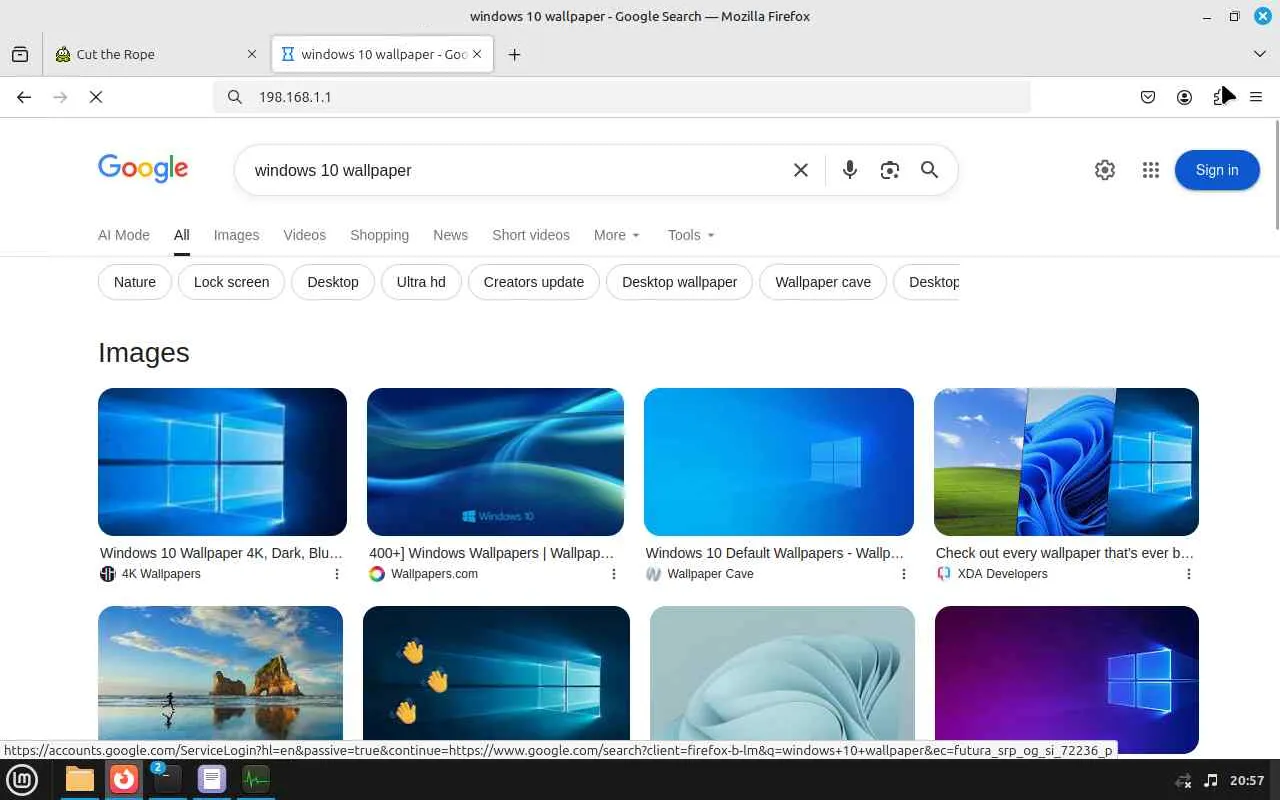
Task: Filter results by the Nature chip
Action: 135,282
